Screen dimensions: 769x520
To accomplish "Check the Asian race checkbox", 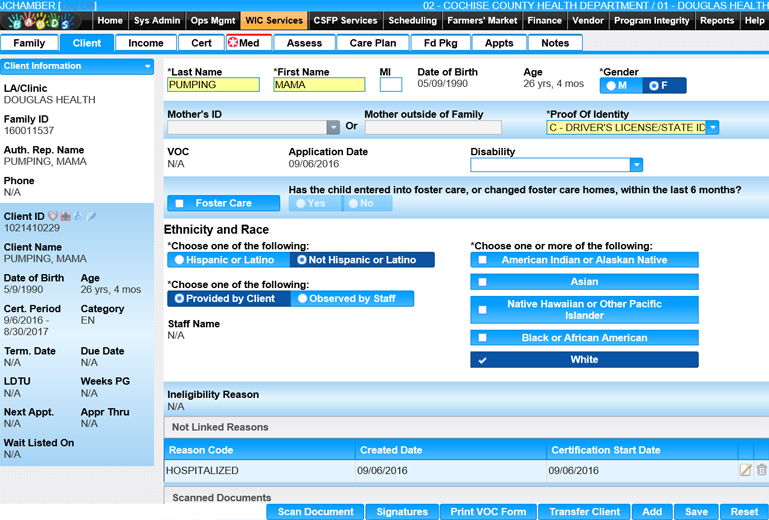I will [584, 282].
